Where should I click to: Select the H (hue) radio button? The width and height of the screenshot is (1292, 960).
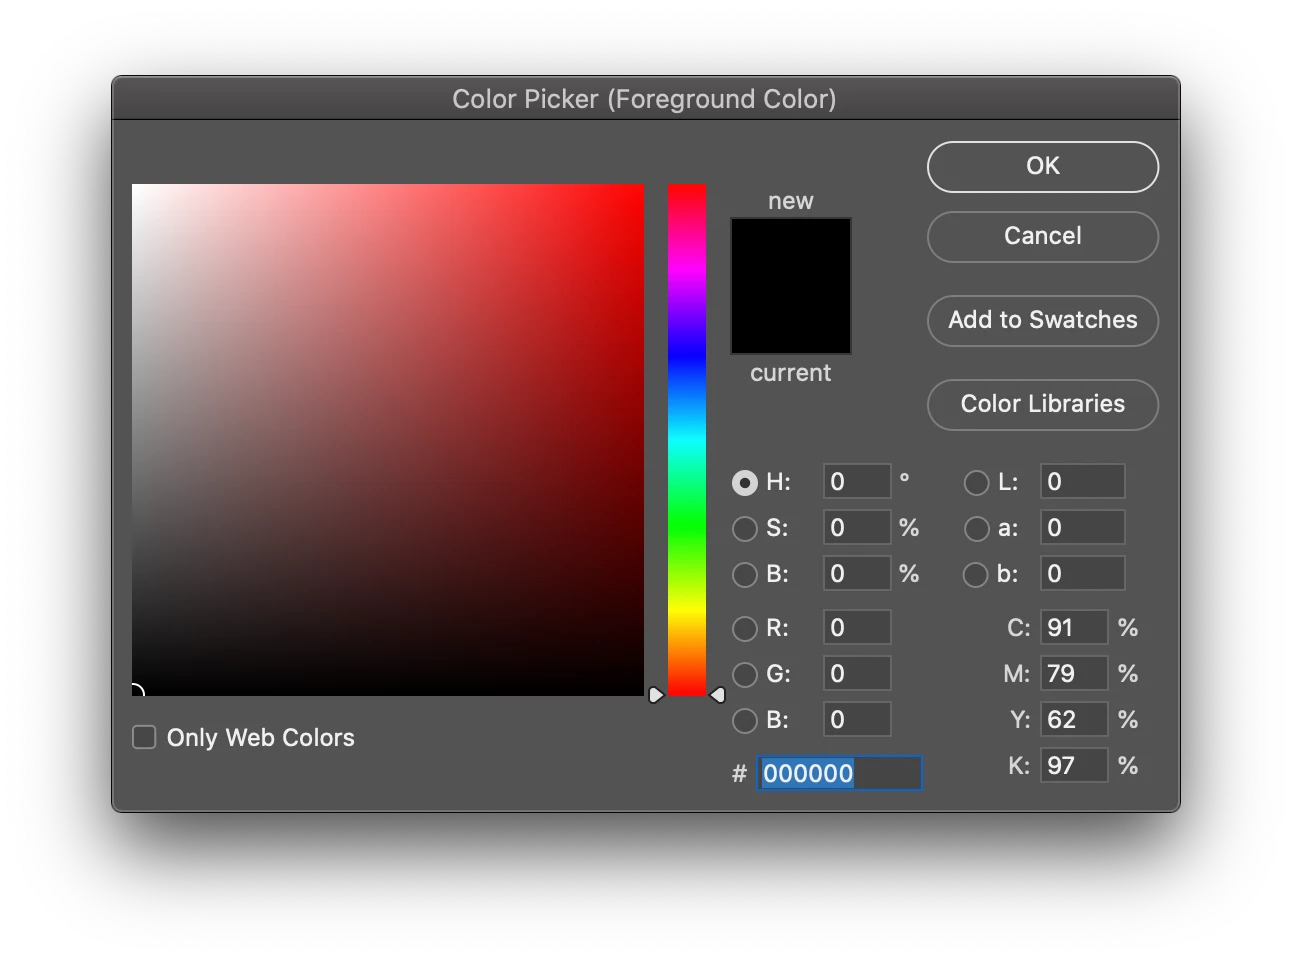(744, 482)
